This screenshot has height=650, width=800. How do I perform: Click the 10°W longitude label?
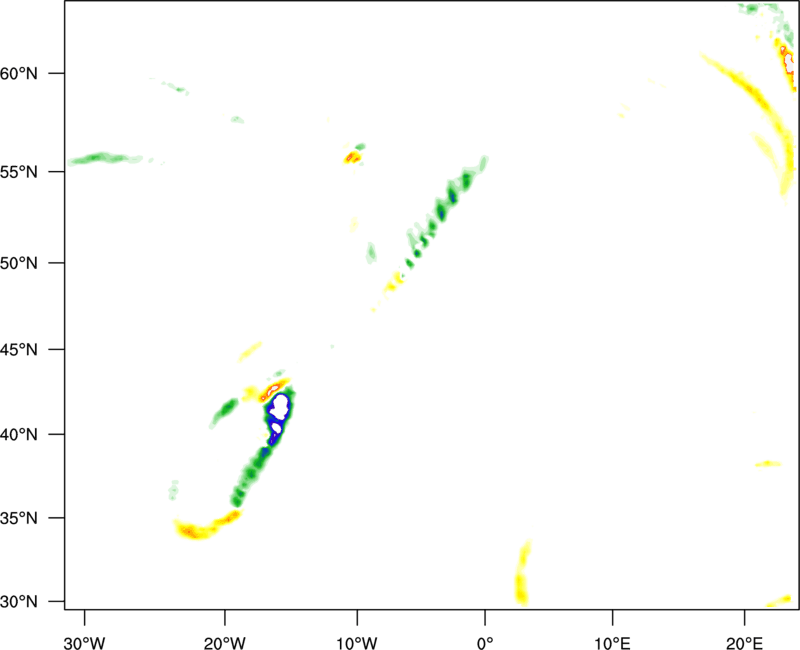pyautogui.click(x=357, y=643)
